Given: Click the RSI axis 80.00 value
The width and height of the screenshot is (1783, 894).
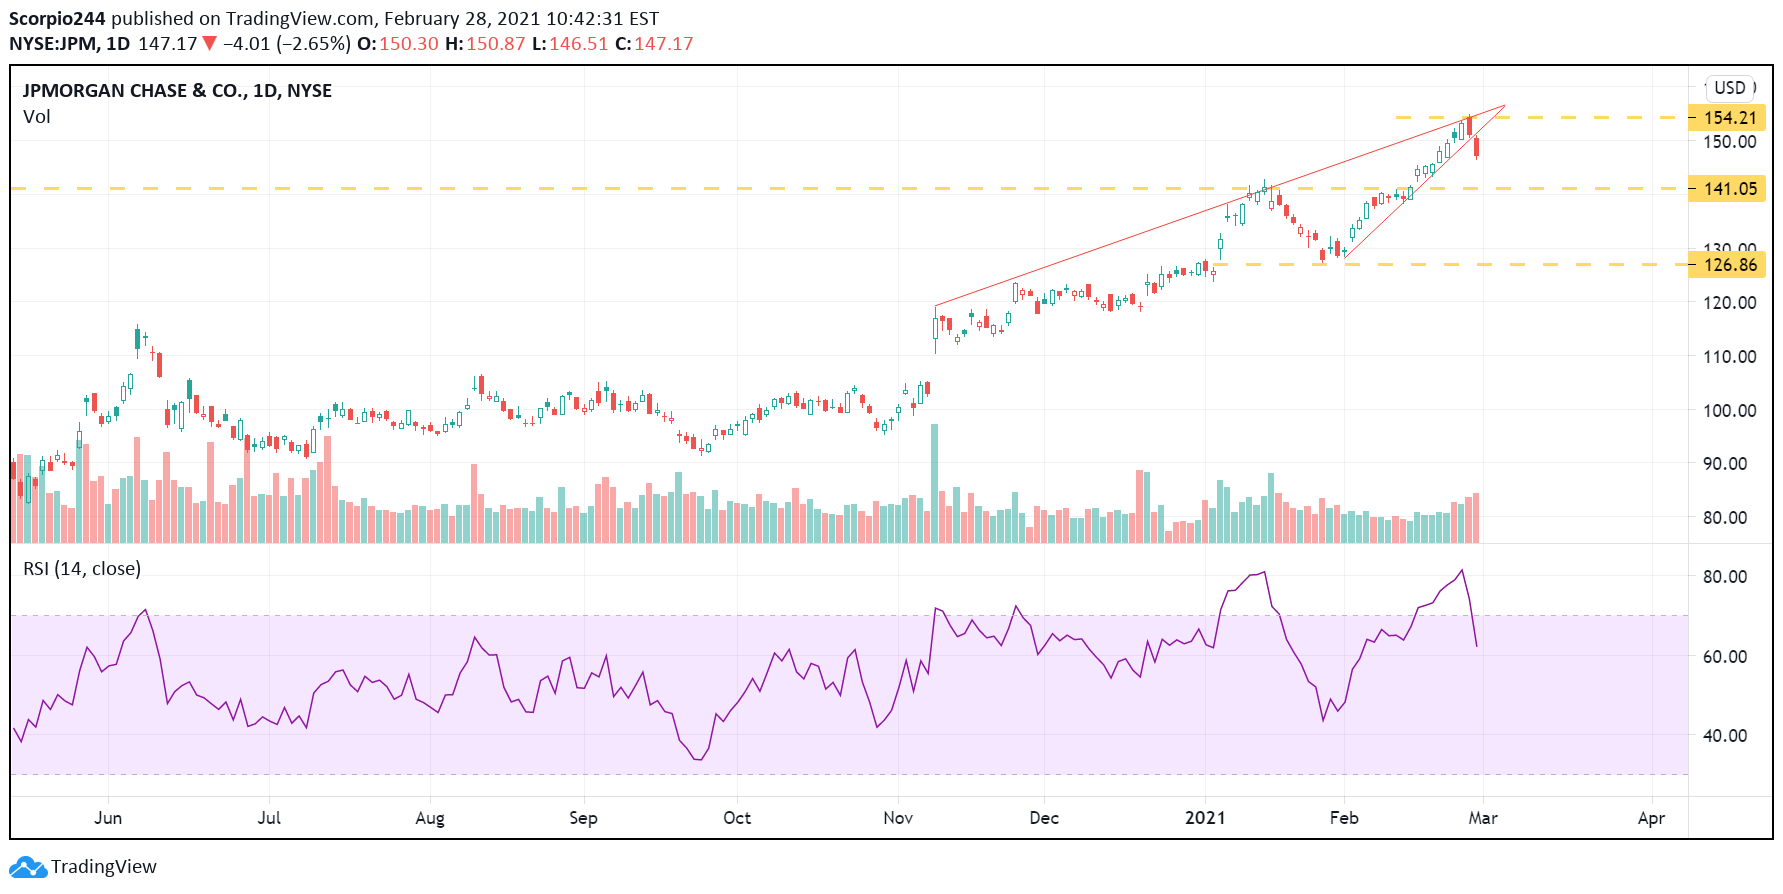Looking at the screenshot, I should coord(1725,577).
